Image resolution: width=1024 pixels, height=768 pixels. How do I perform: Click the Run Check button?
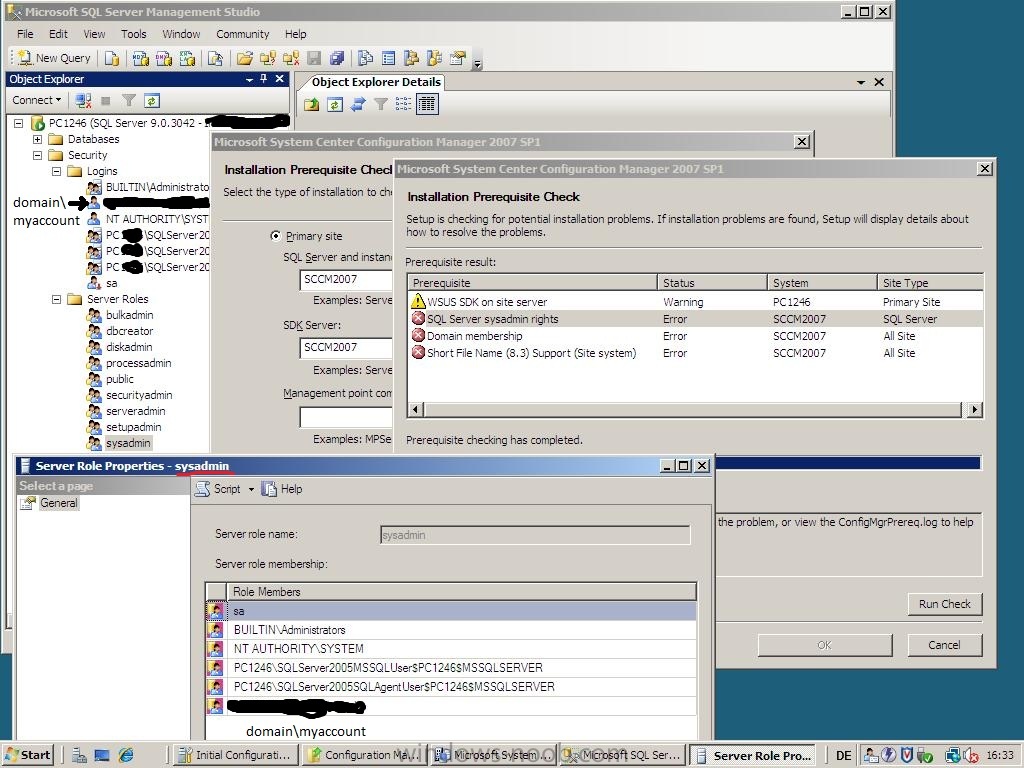[944, 604]
